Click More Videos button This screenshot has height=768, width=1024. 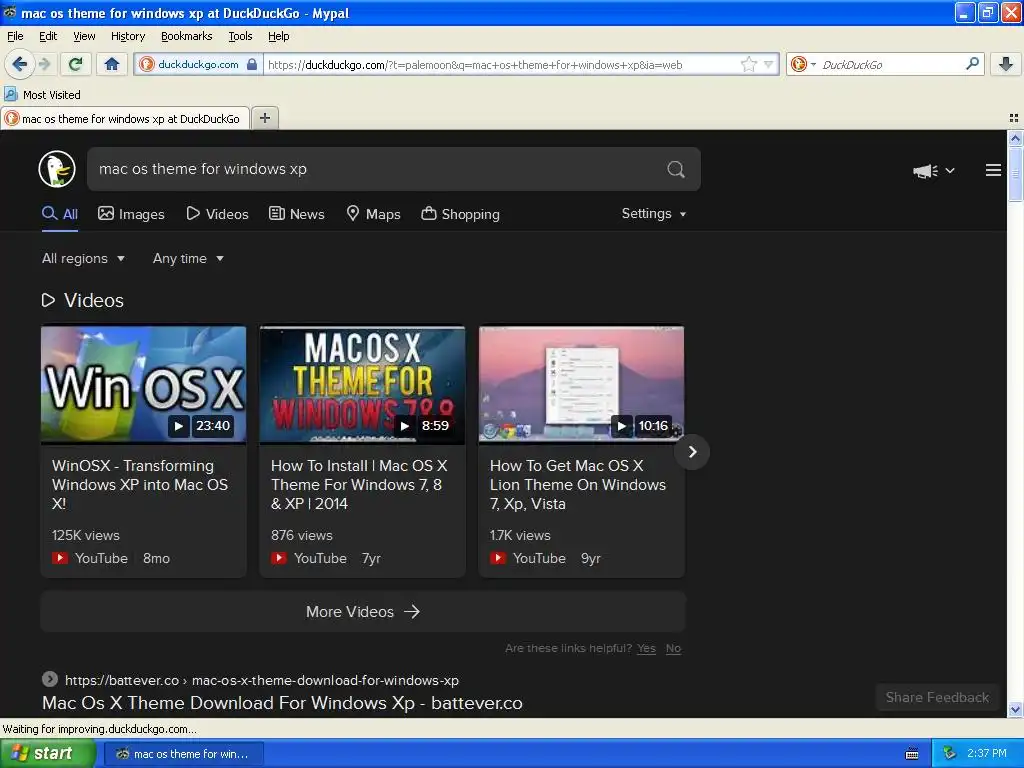(362, 612)
